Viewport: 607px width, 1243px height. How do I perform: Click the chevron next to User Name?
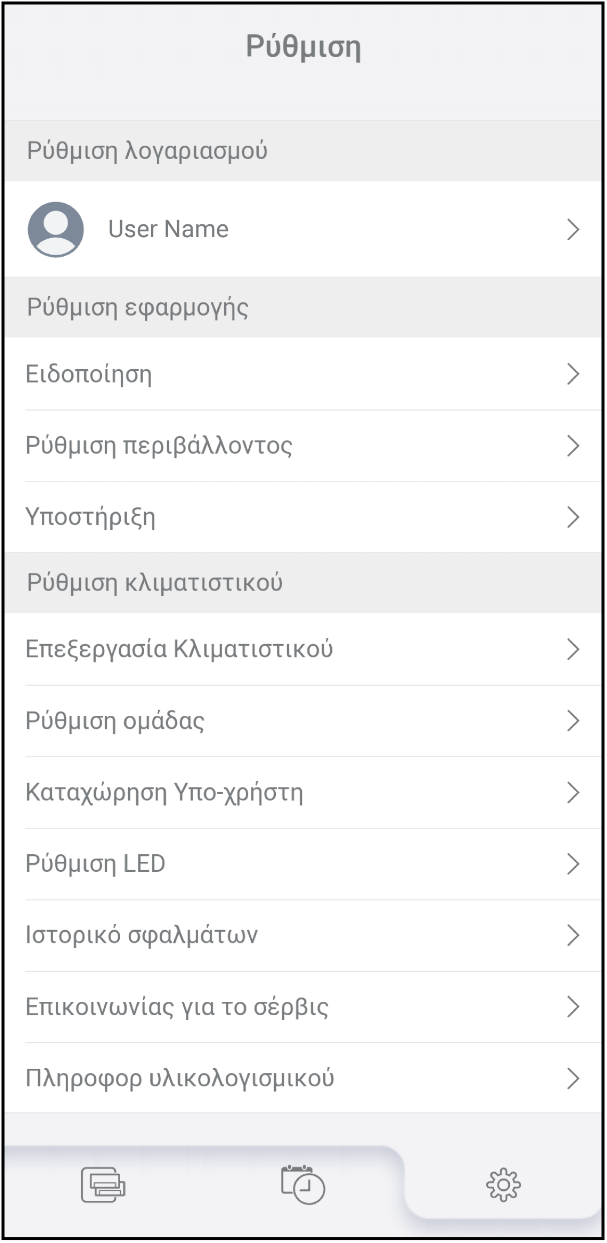573,229
